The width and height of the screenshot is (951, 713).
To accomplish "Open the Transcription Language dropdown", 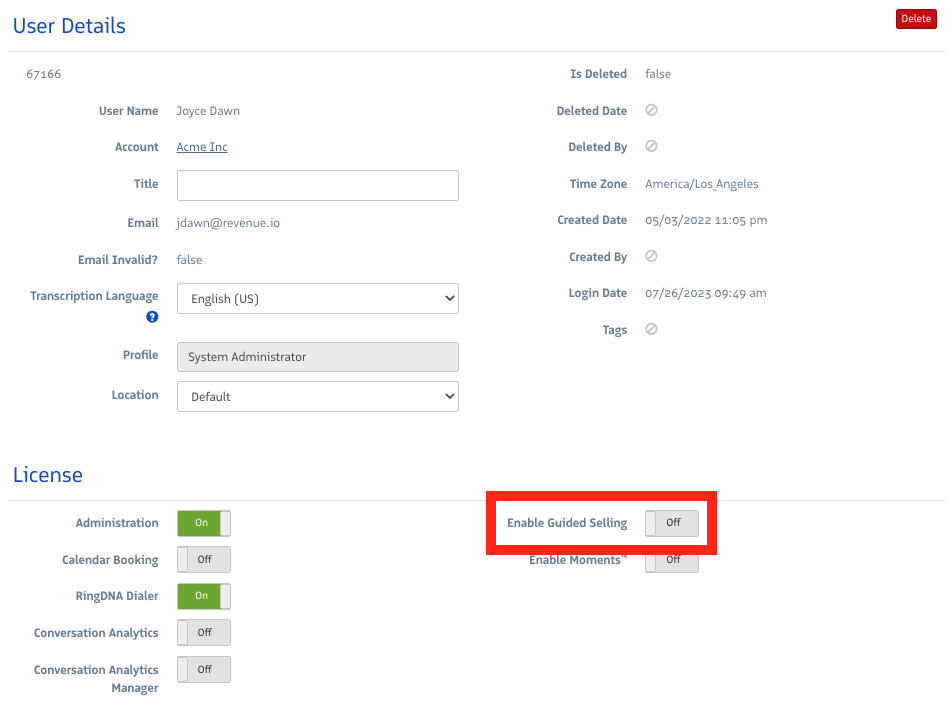I will pyautogui.click(x=317, y=298).
